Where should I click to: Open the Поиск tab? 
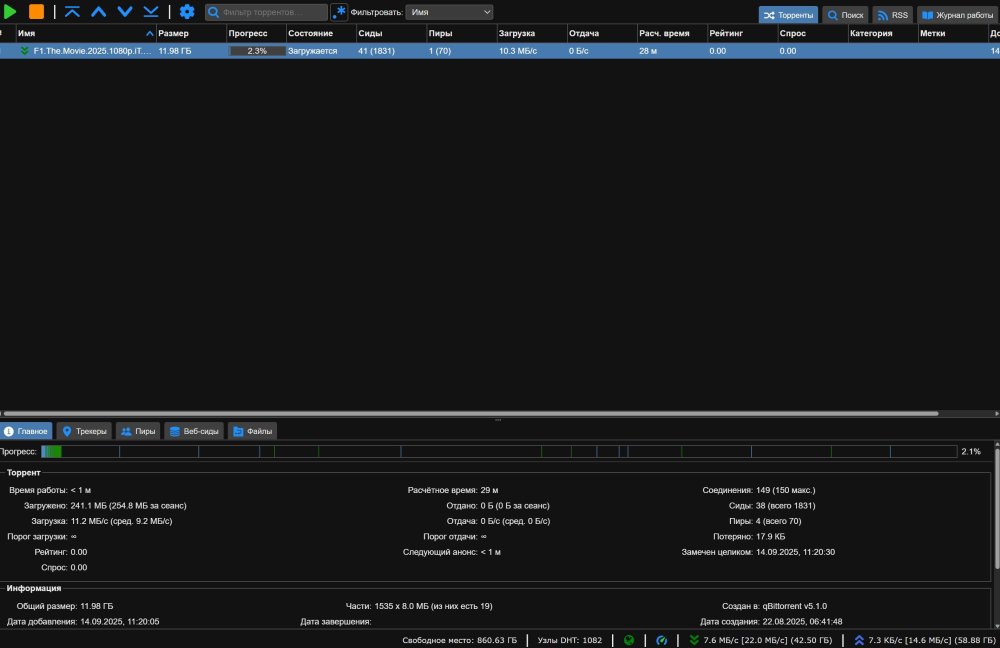[x=845, y=15]
